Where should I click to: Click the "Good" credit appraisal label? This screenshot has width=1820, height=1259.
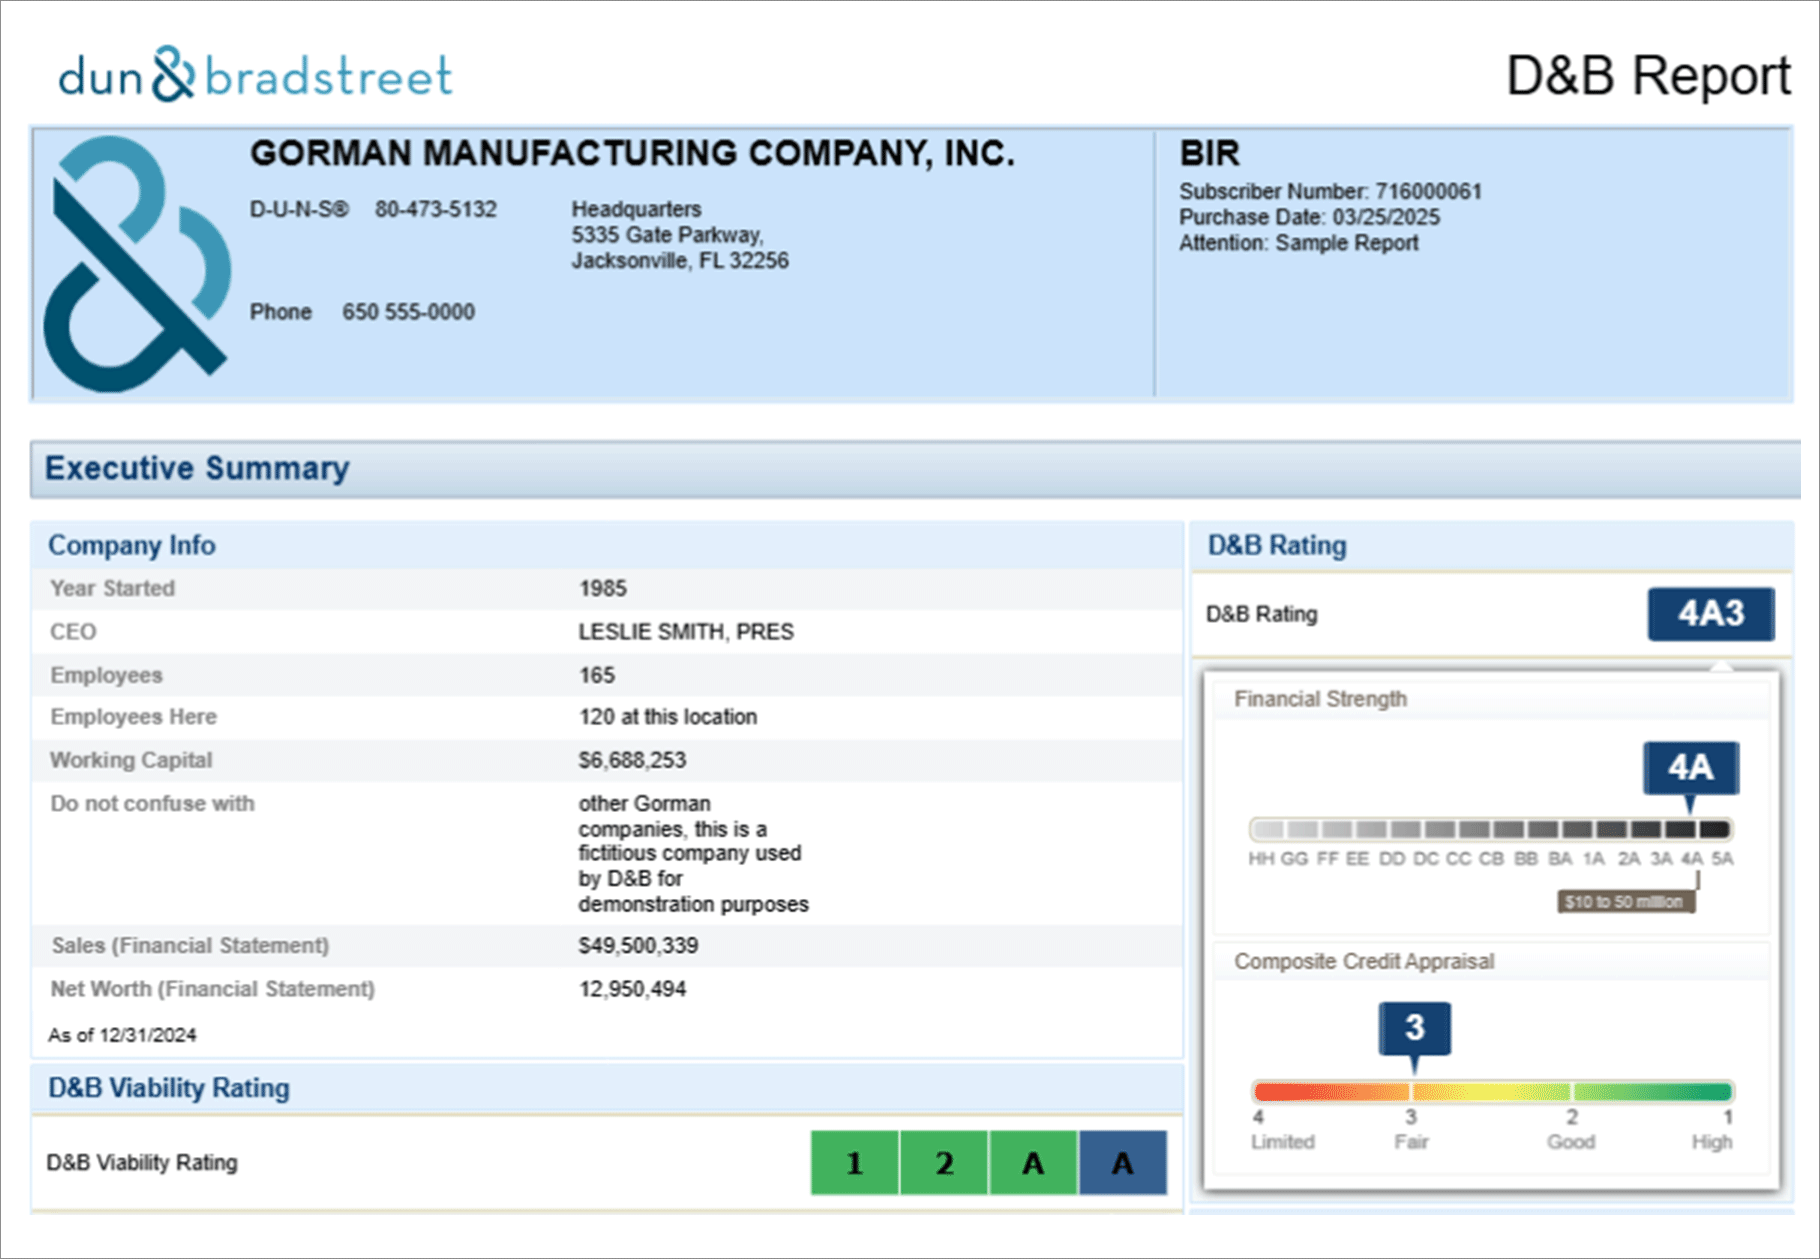point(1571,1142)
